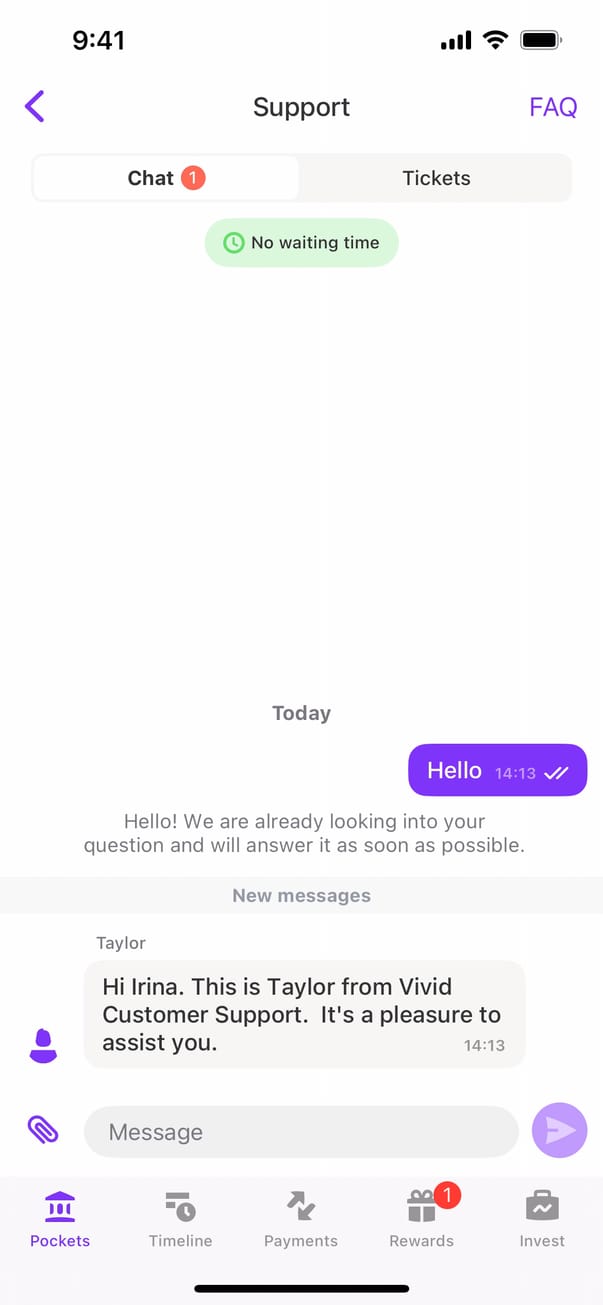Image resolution: width=603 pixels, height=1305 pixels.
Task: Open the Pockets tab
Action: pos(60,1220)
